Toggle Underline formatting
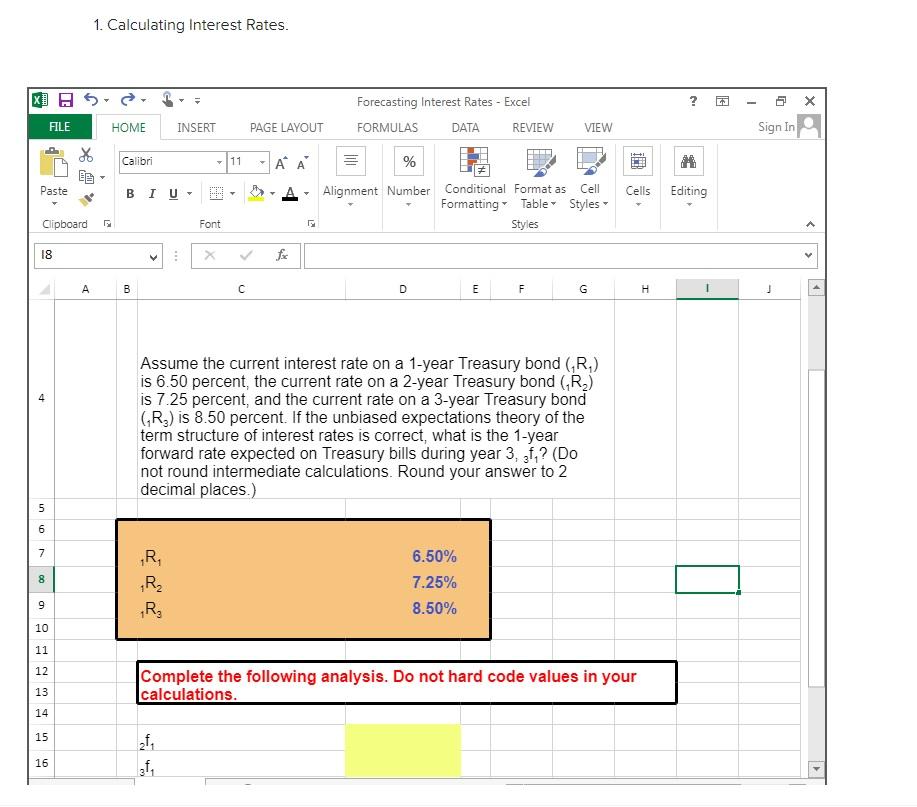 click(173, 194)
